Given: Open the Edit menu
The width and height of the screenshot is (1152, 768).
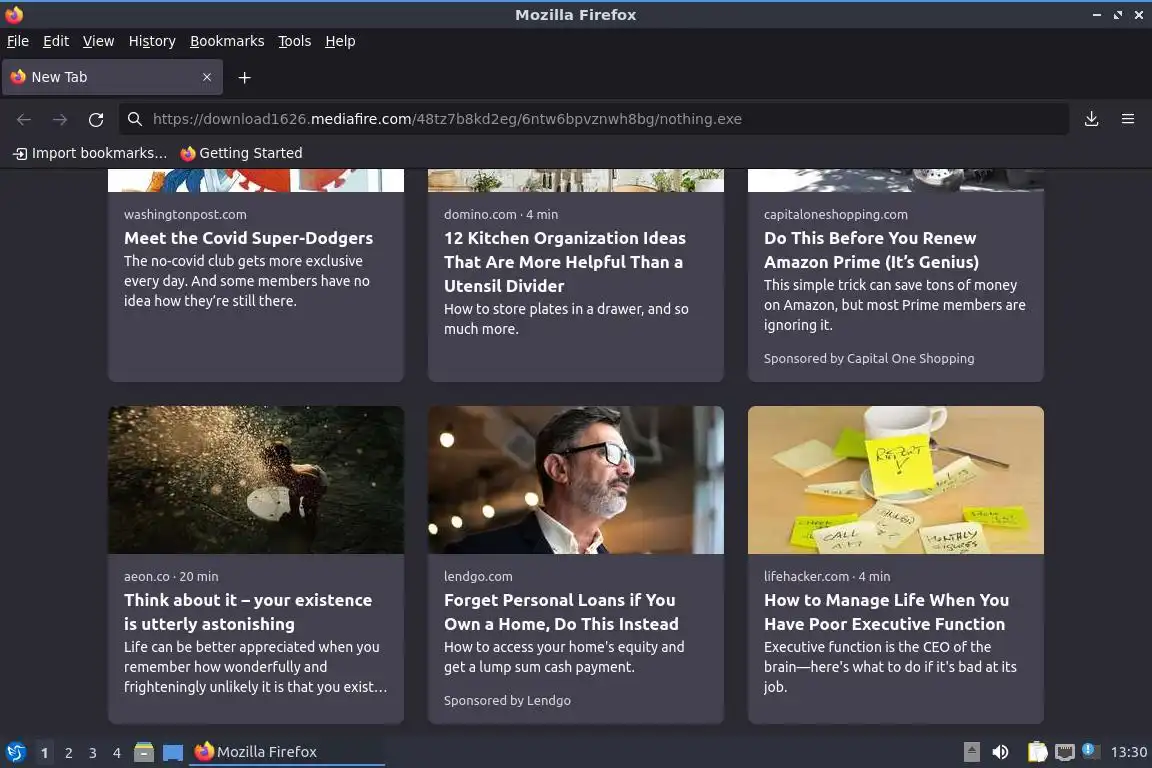Looking at the screenshot, I should [56, 41].
